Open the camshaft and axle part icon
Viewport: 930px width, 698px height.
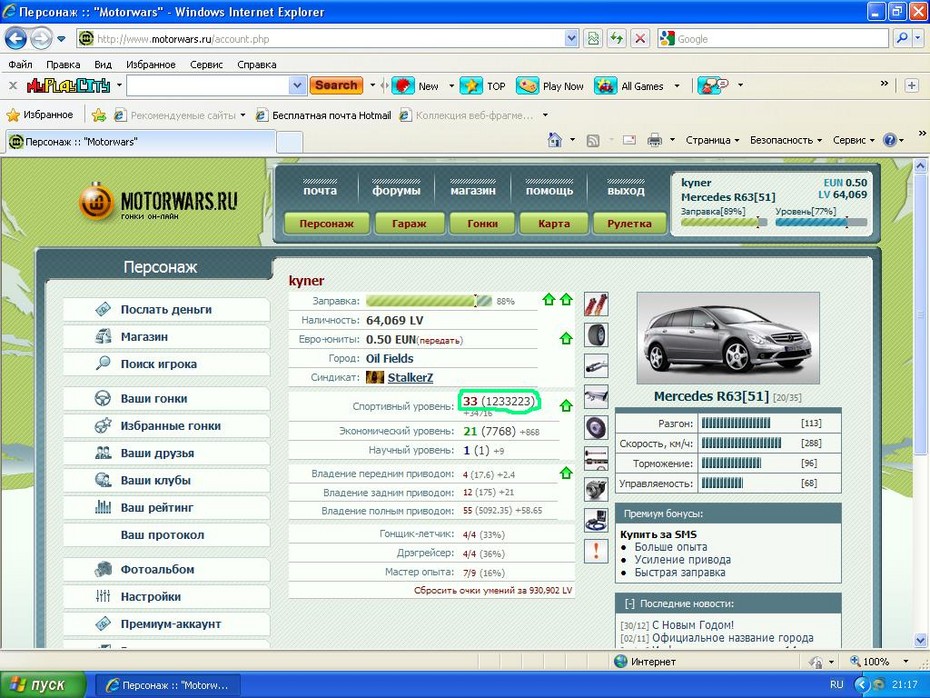pos(596,458)
